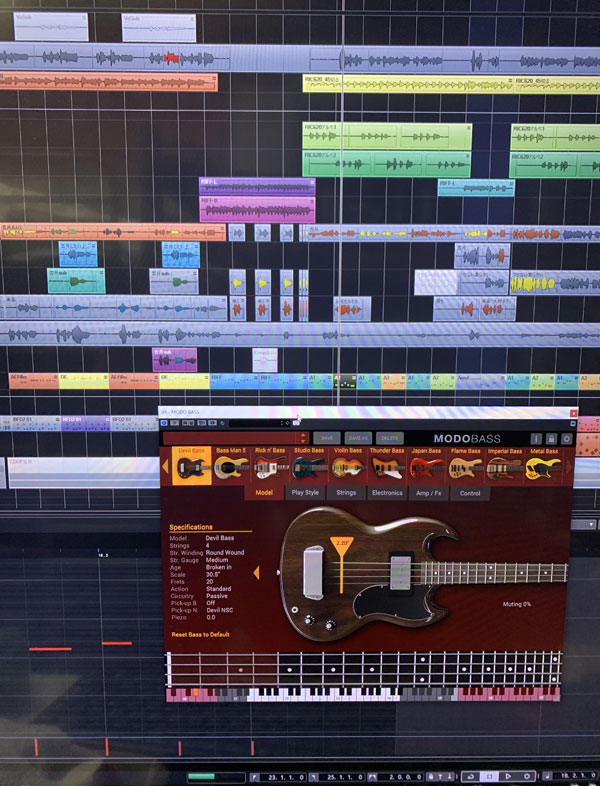Select the red highlighted audio segment on top track
The width and height of the screenshot is (600, 786).
pyautogui.click(x=171, y=58)
